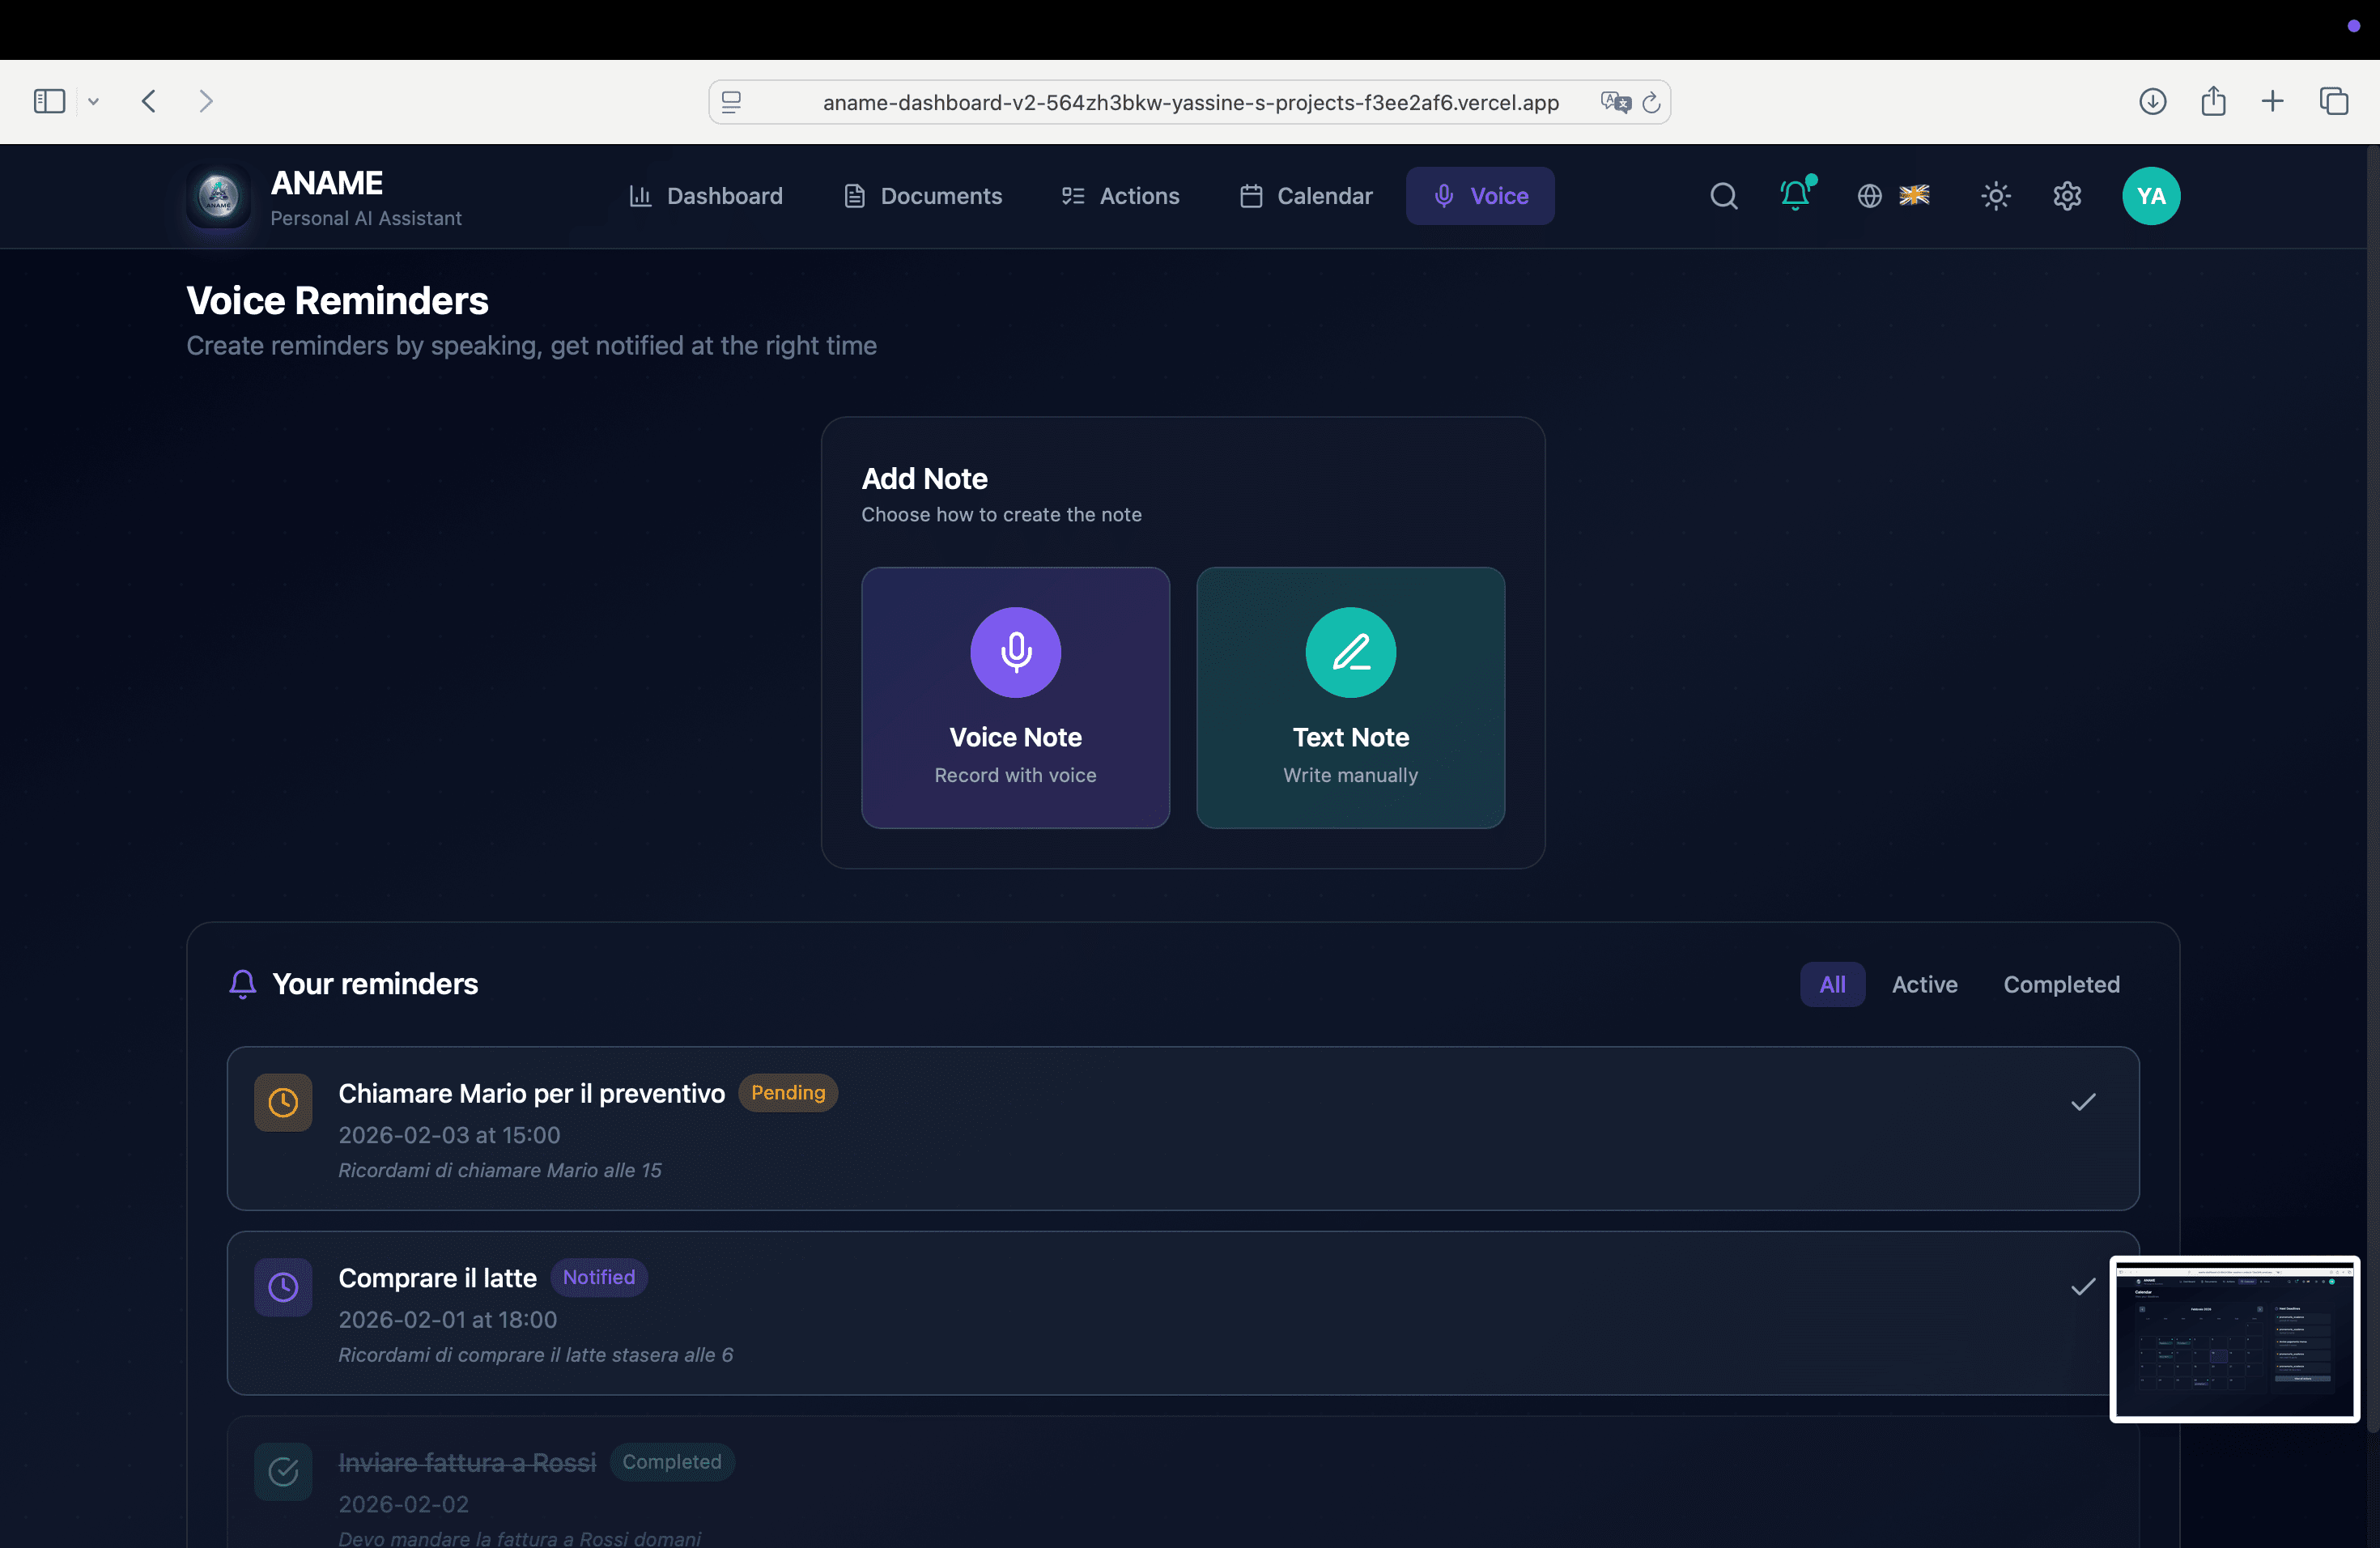The width and height of the screenshot is (2380, 1548).
Task: Click the ANAME logo icon
Action: 218,196
